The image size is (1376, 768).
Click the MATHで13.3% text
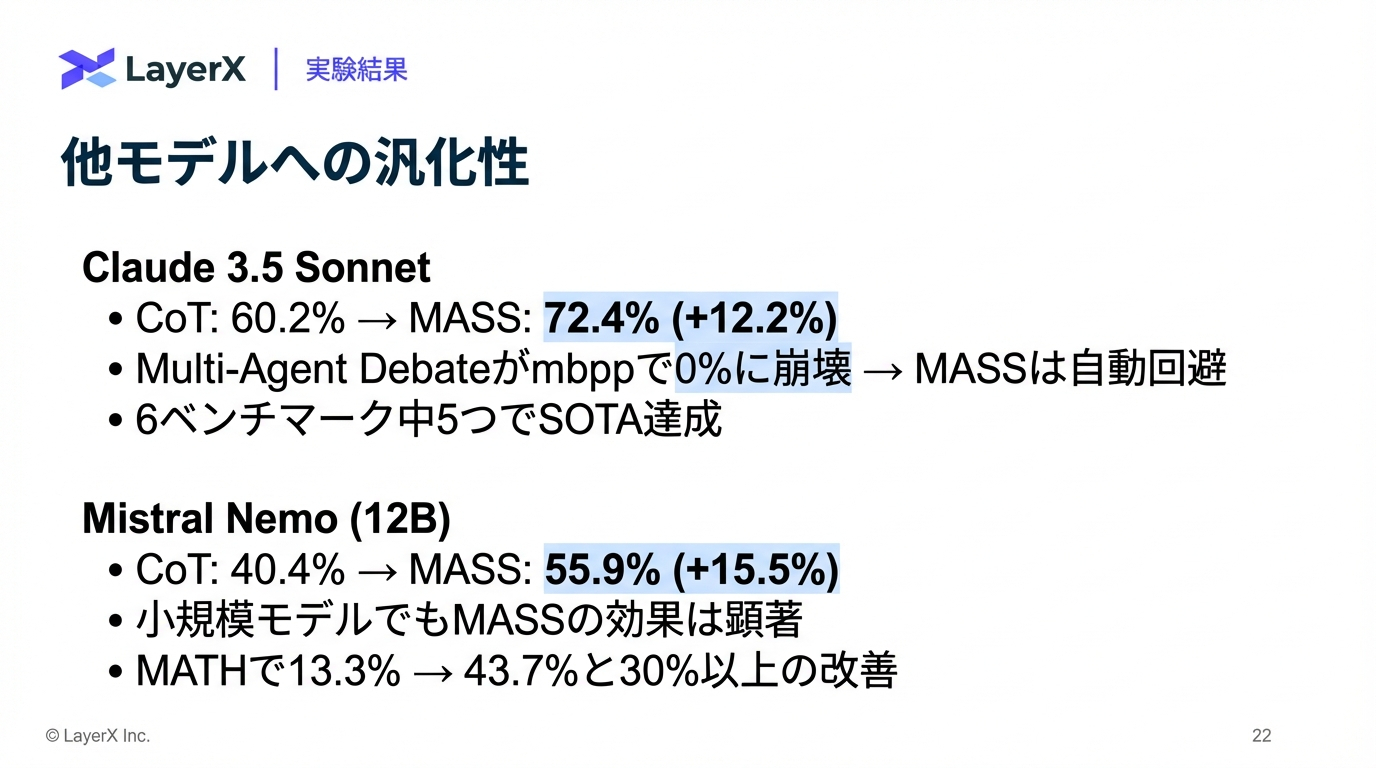click(x=268, y=671)
